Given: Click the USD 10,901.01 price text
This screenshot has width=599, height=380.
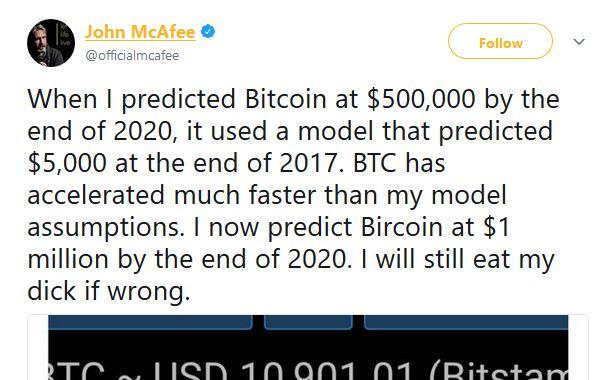Looking at the screenshot, I should 283,371.
